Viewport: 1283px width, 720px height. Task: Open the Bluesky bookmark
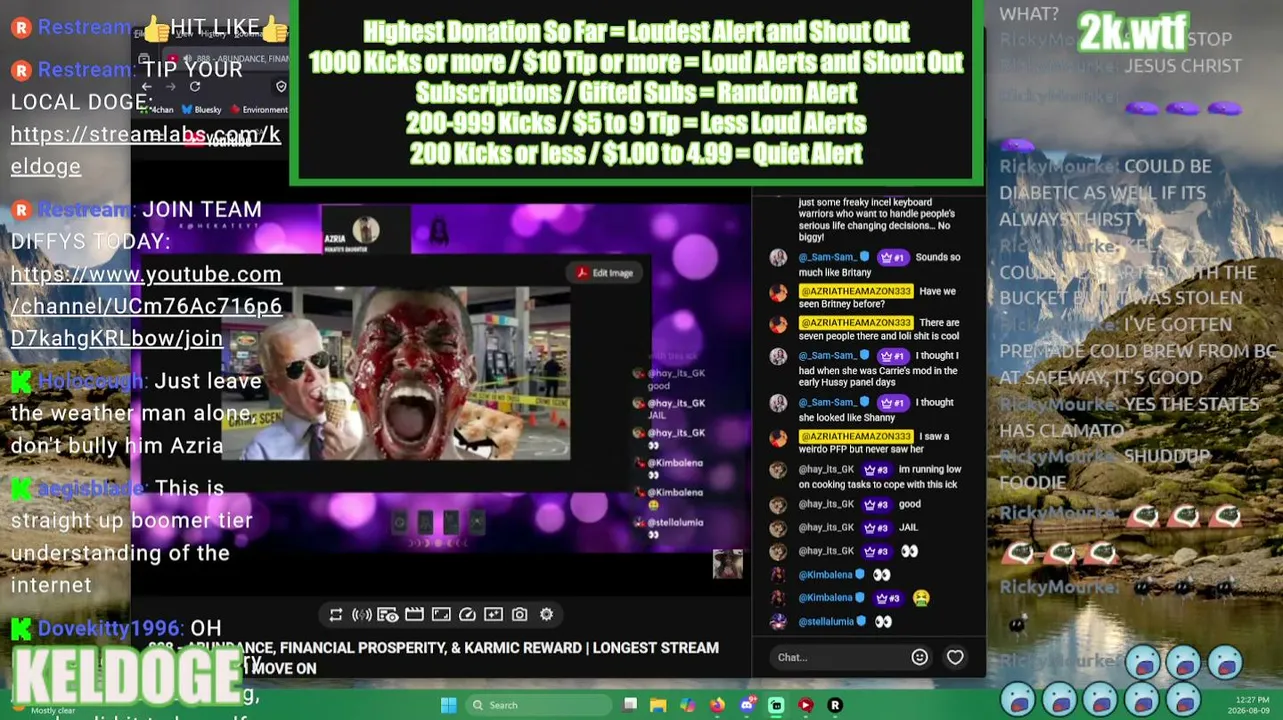coord(201,110)
